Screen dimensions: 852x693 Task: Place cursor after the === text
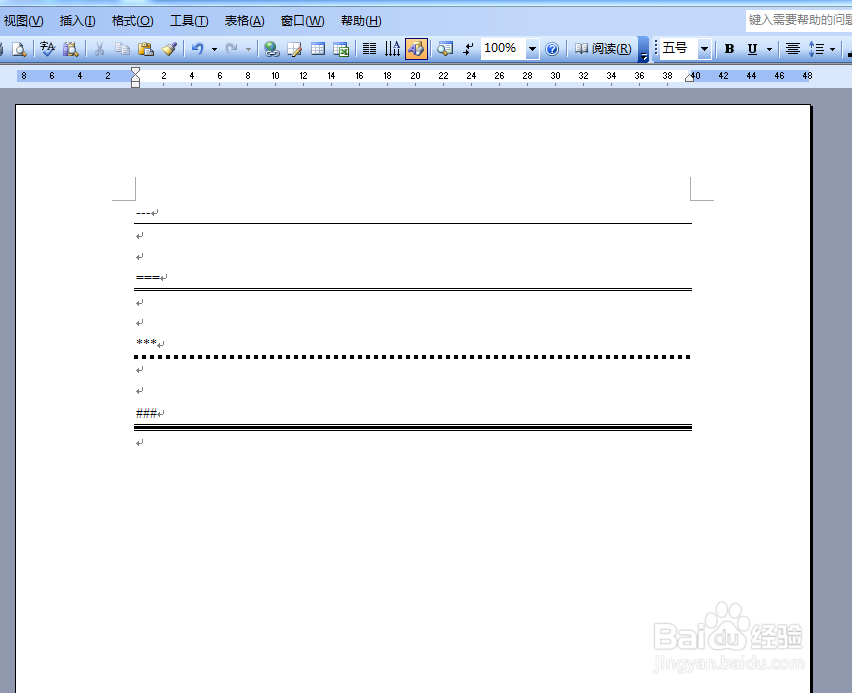pyautogui.click(x=160, y=277)
